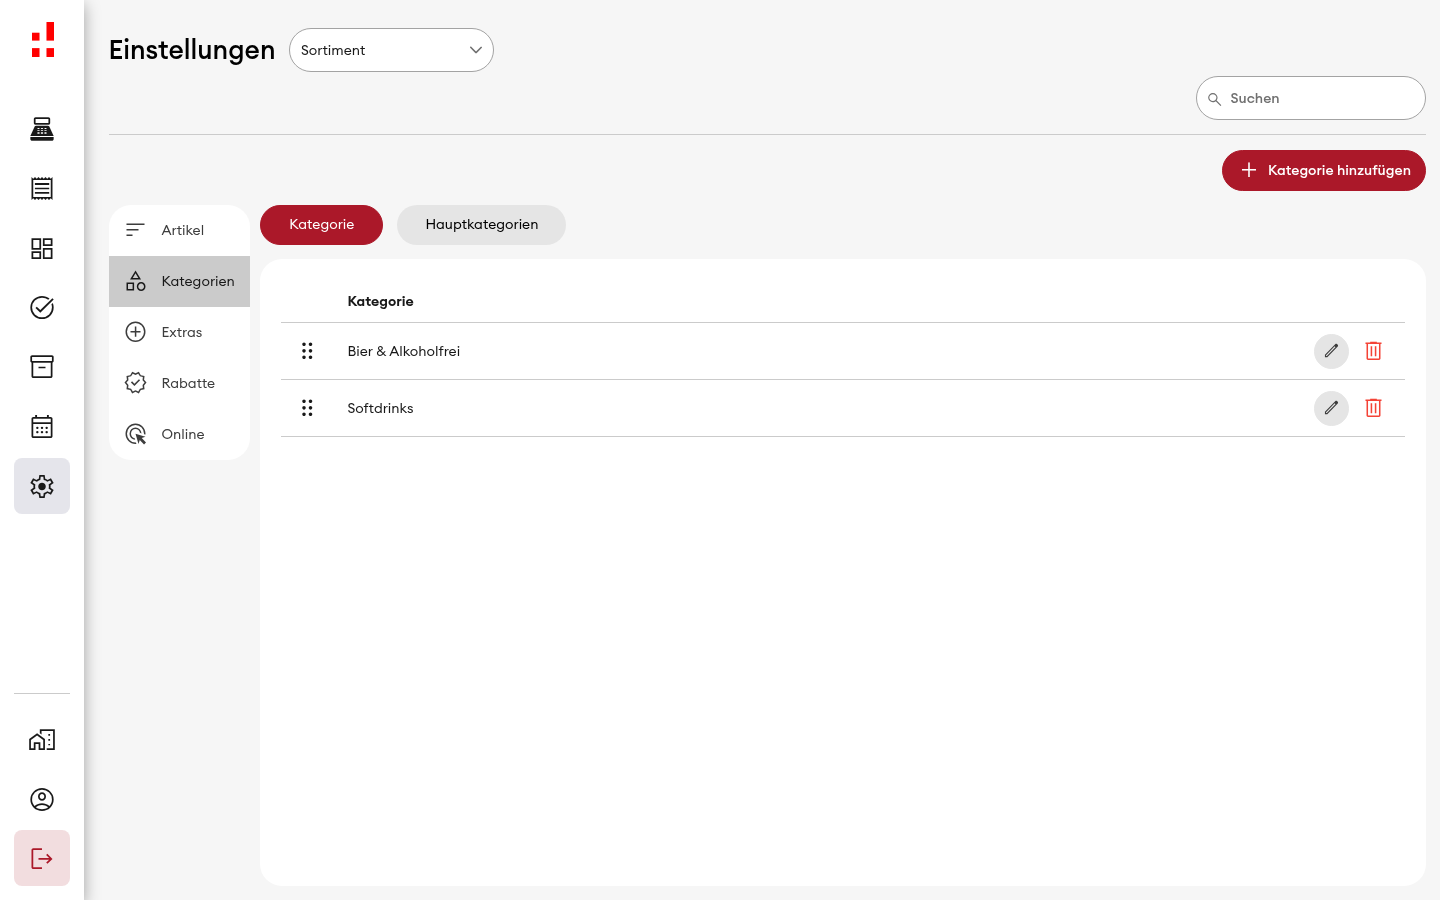Open the Rabatte section
Image resolution: width=1440 pixels, height=900 pixels.
[x=179, y=383]
